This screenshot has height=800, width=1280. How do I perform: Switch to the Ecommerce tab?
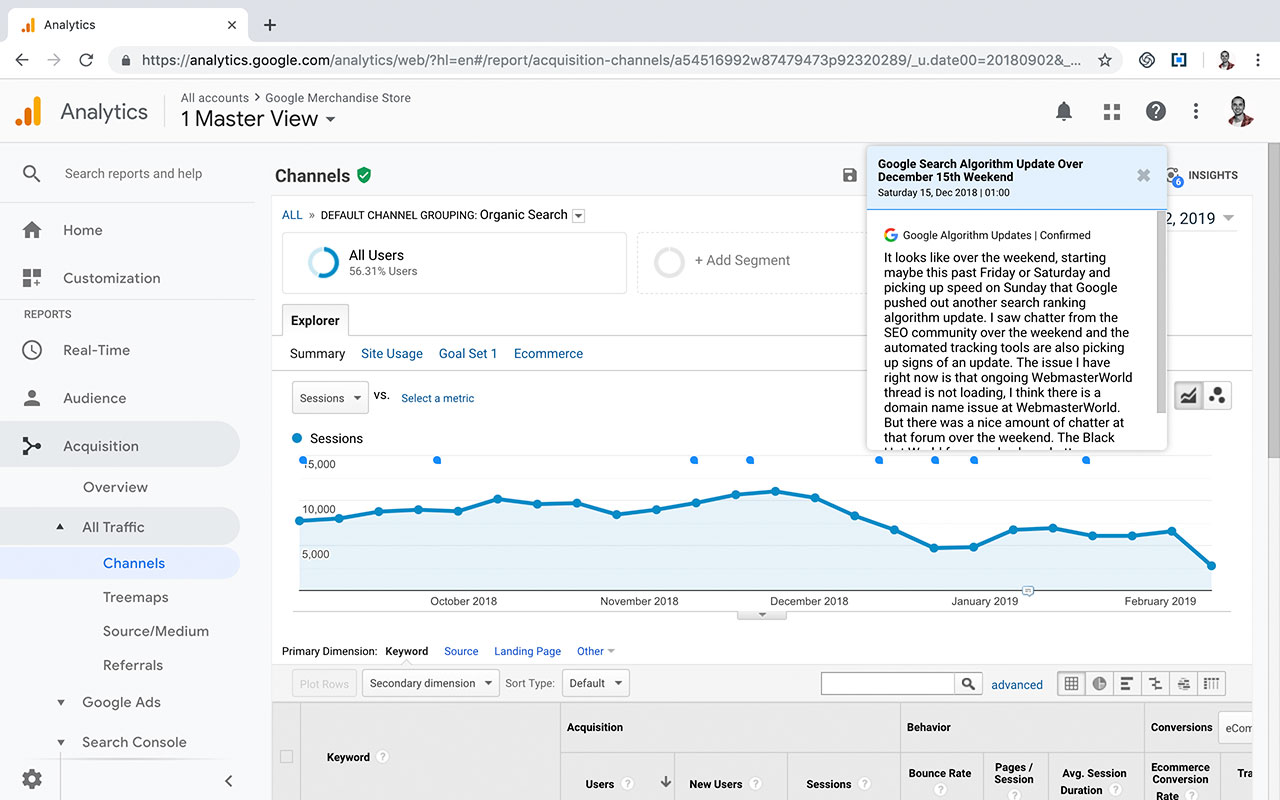pos(548,353)
